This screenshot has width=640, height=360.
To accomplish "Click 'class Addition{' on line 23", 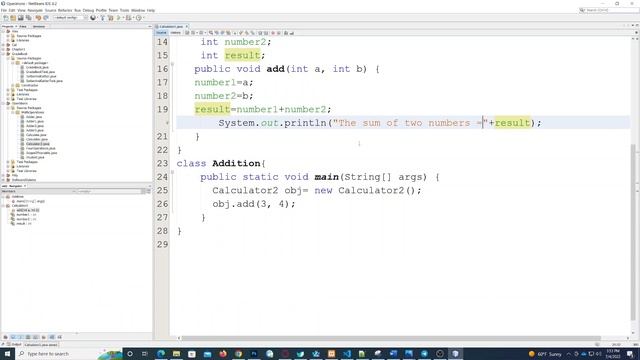I will click(x=221, y=164).
